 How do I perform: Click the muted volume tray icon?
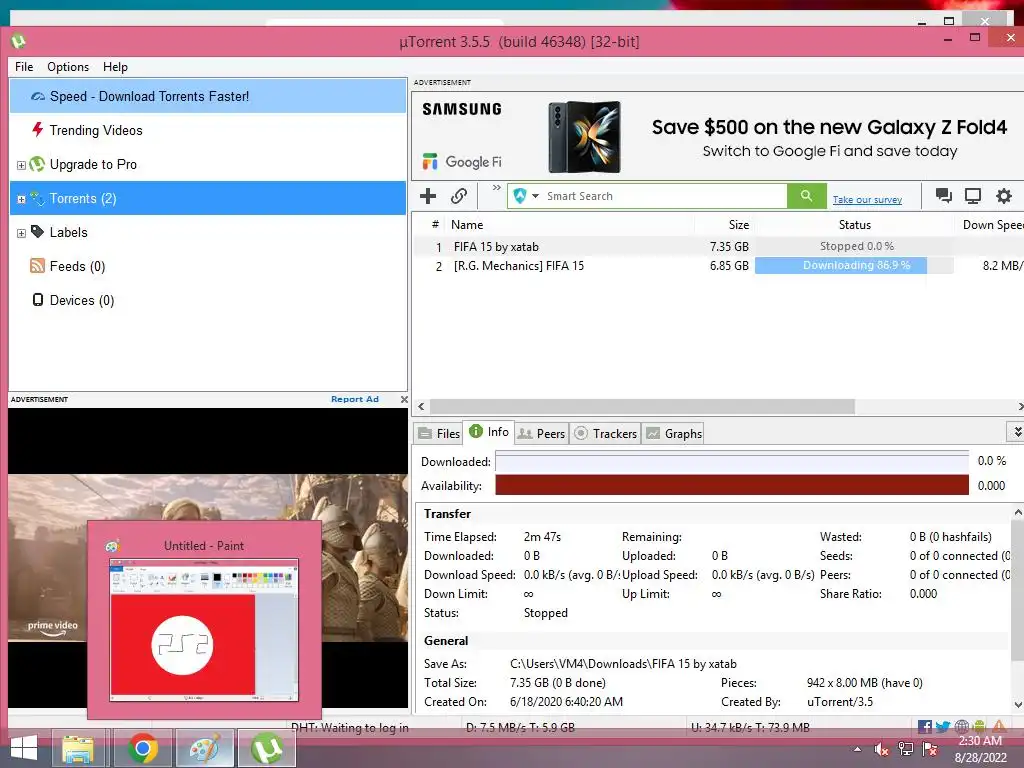click(881, 749)
